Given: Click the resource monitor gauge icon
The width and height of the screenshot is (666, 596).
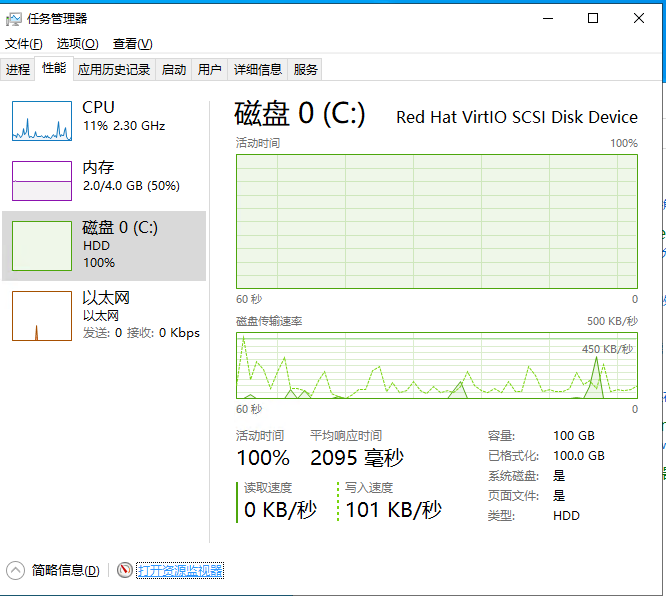Looking at the screenshot, I should pyautogui.click(x=125, y=570).
